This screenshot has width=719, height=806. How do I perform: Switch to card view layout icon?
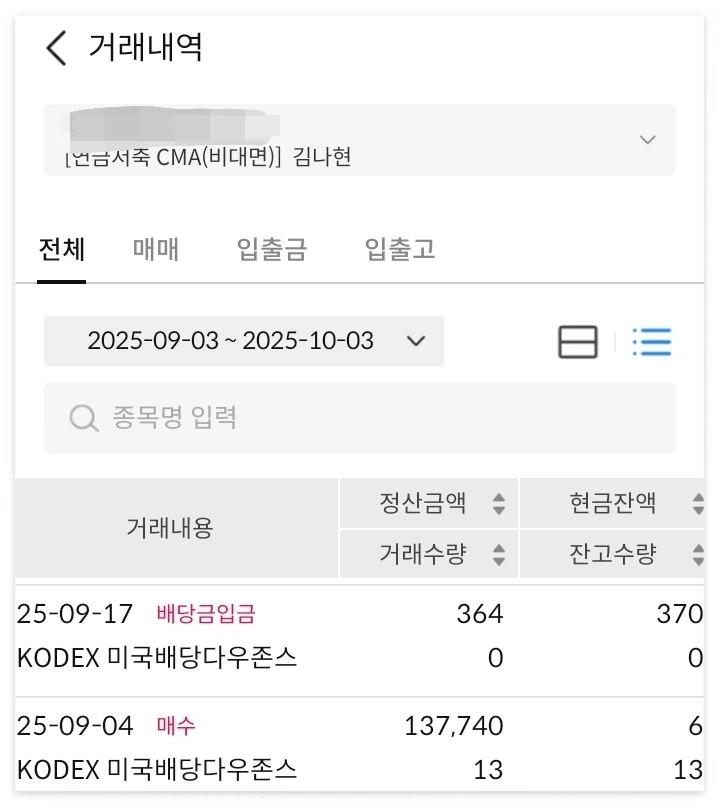(577, 342)
